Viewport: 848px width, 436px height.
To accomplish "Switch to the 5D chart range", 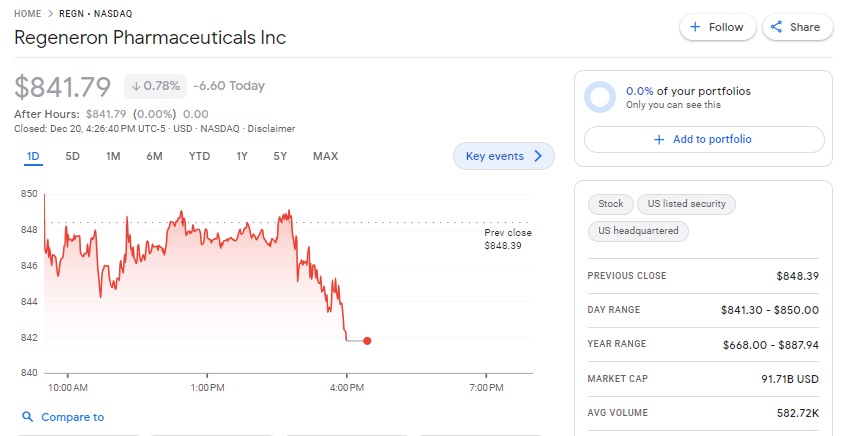I will (73, 156).
